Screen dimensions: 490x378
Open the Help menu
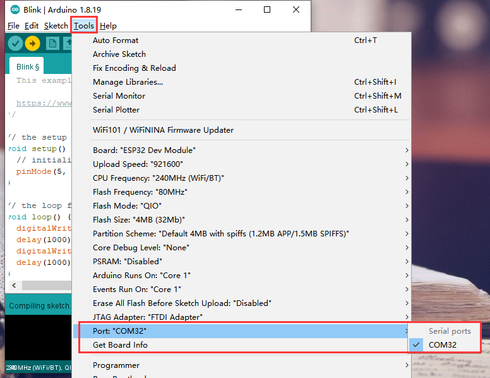[x=108, y=26]
